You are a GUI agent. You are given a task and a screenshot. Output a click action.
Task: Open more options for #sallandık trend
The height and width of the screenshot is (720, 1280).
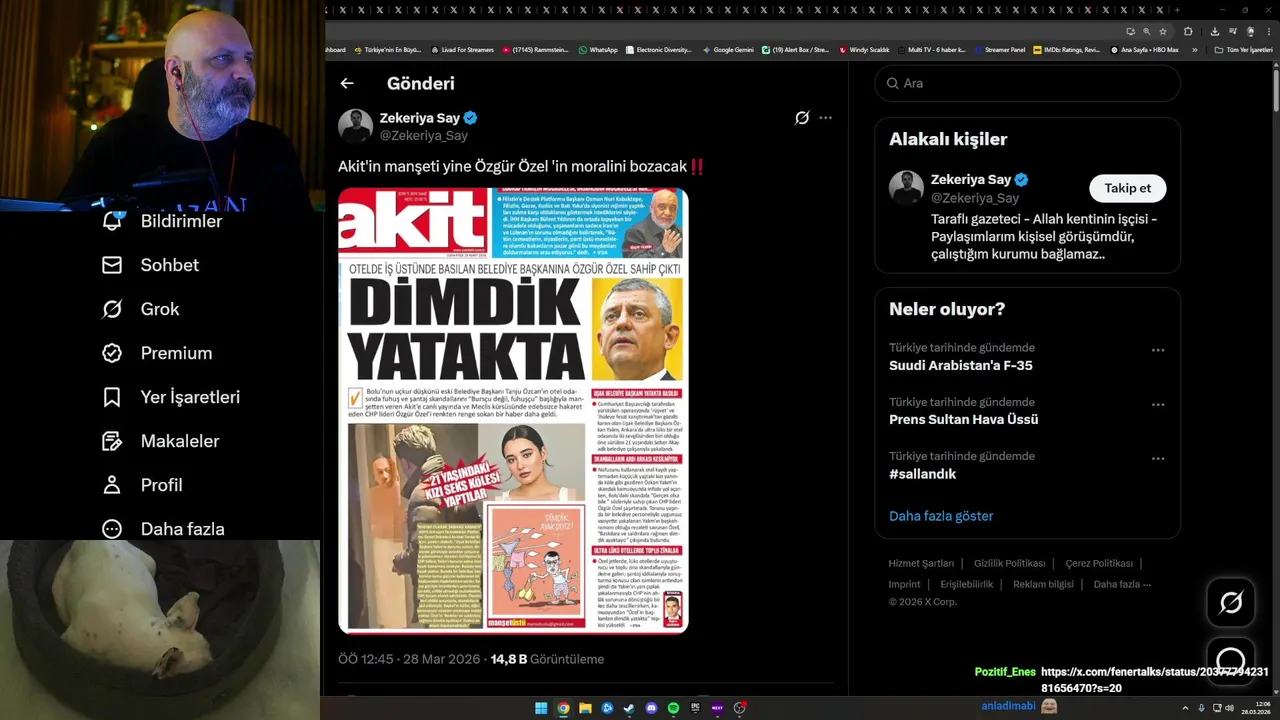pos(1158,459)
